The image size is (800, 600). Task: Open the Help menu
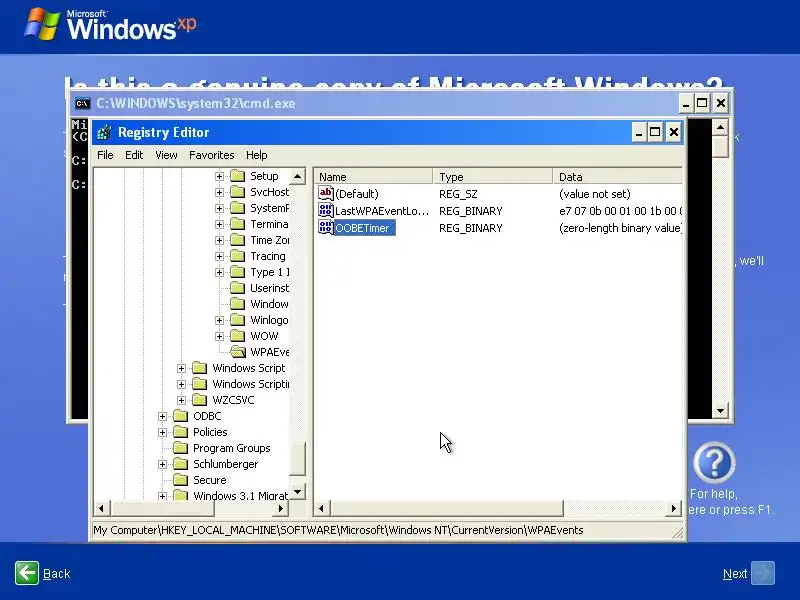257,155
